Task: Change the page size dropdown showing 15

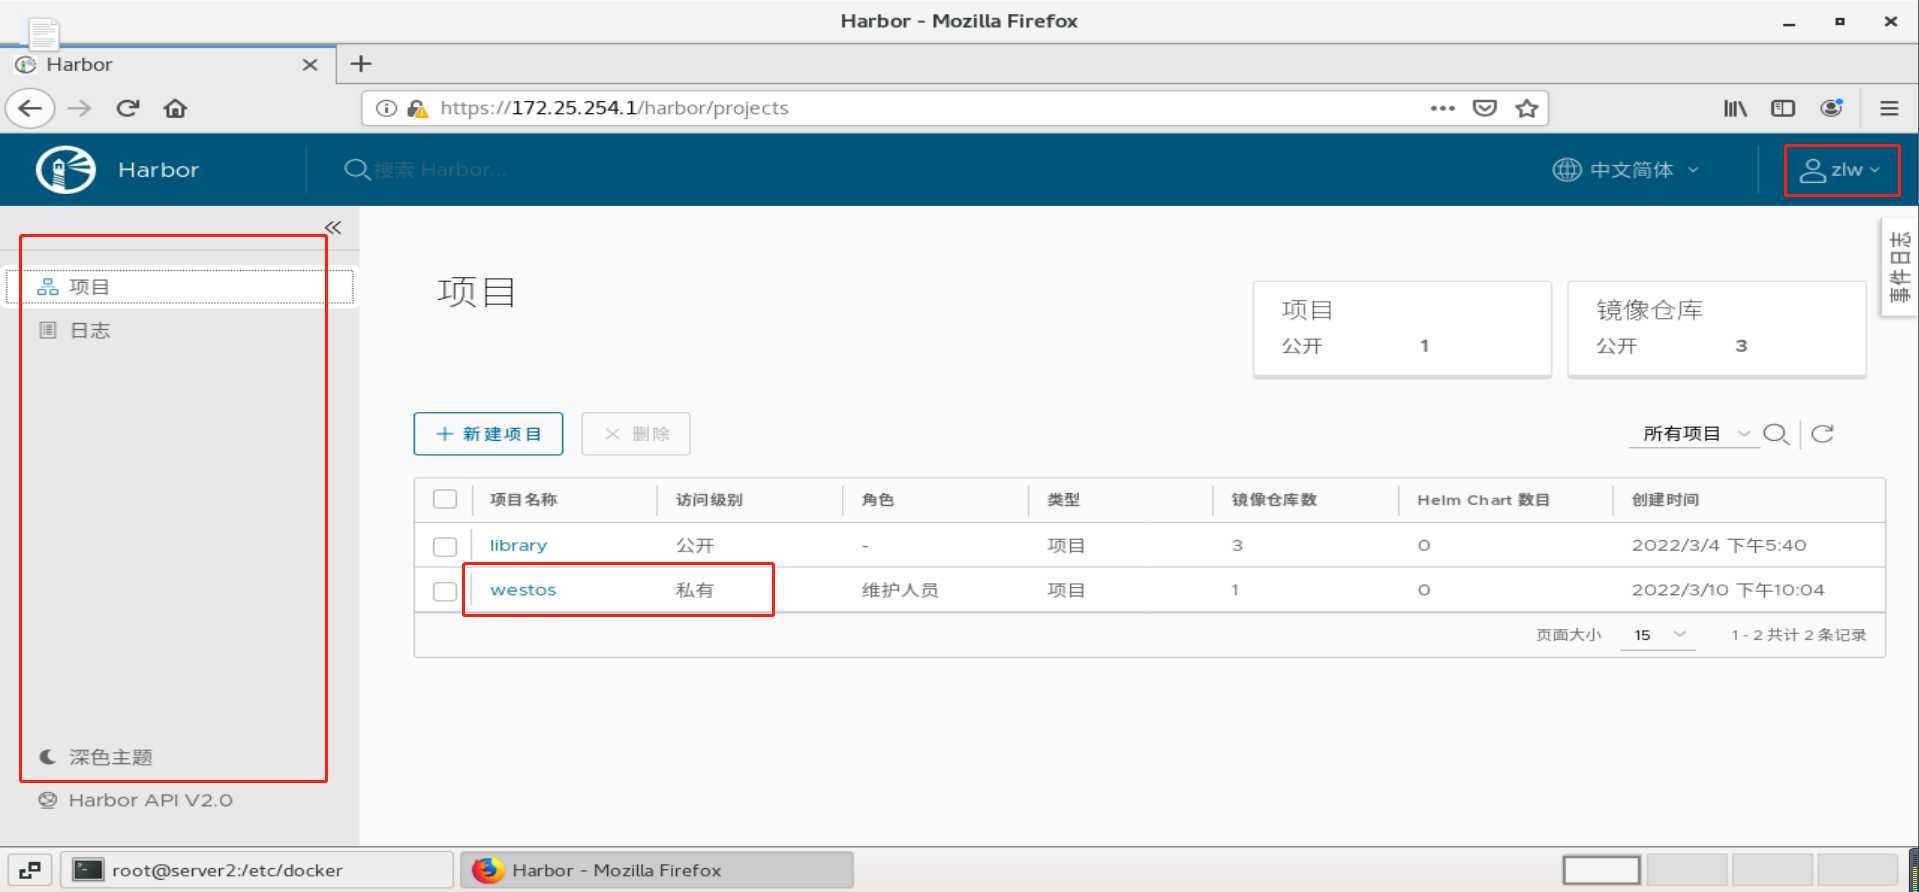Action: (1659, 635)
